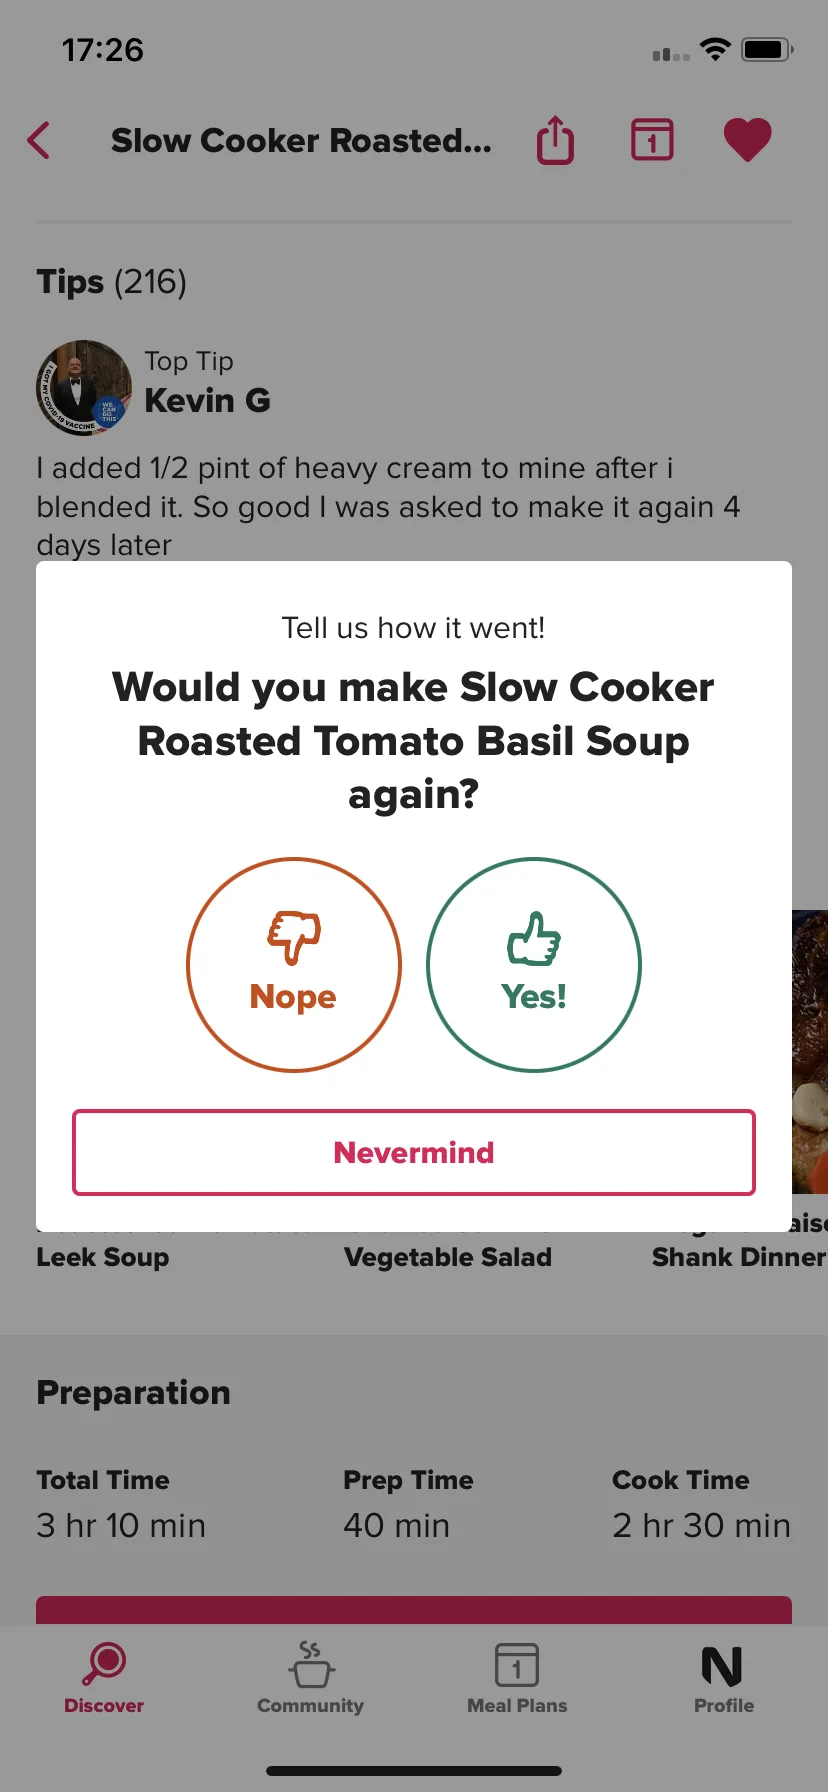
Task: Tap the red button below preparation times
Action: click(414, 1610)
